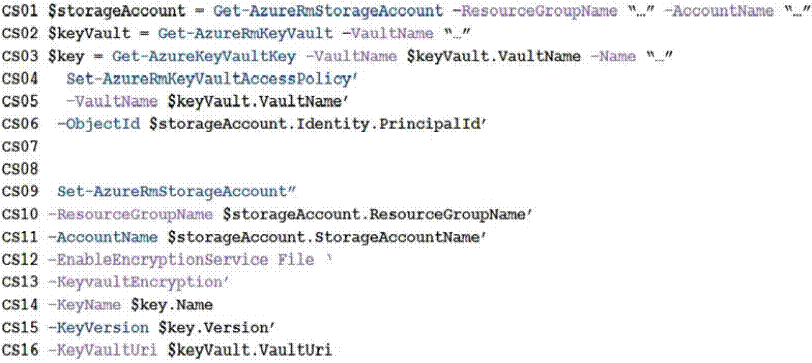Click $keyVault.VaultName on line CS05

(255, 102)
